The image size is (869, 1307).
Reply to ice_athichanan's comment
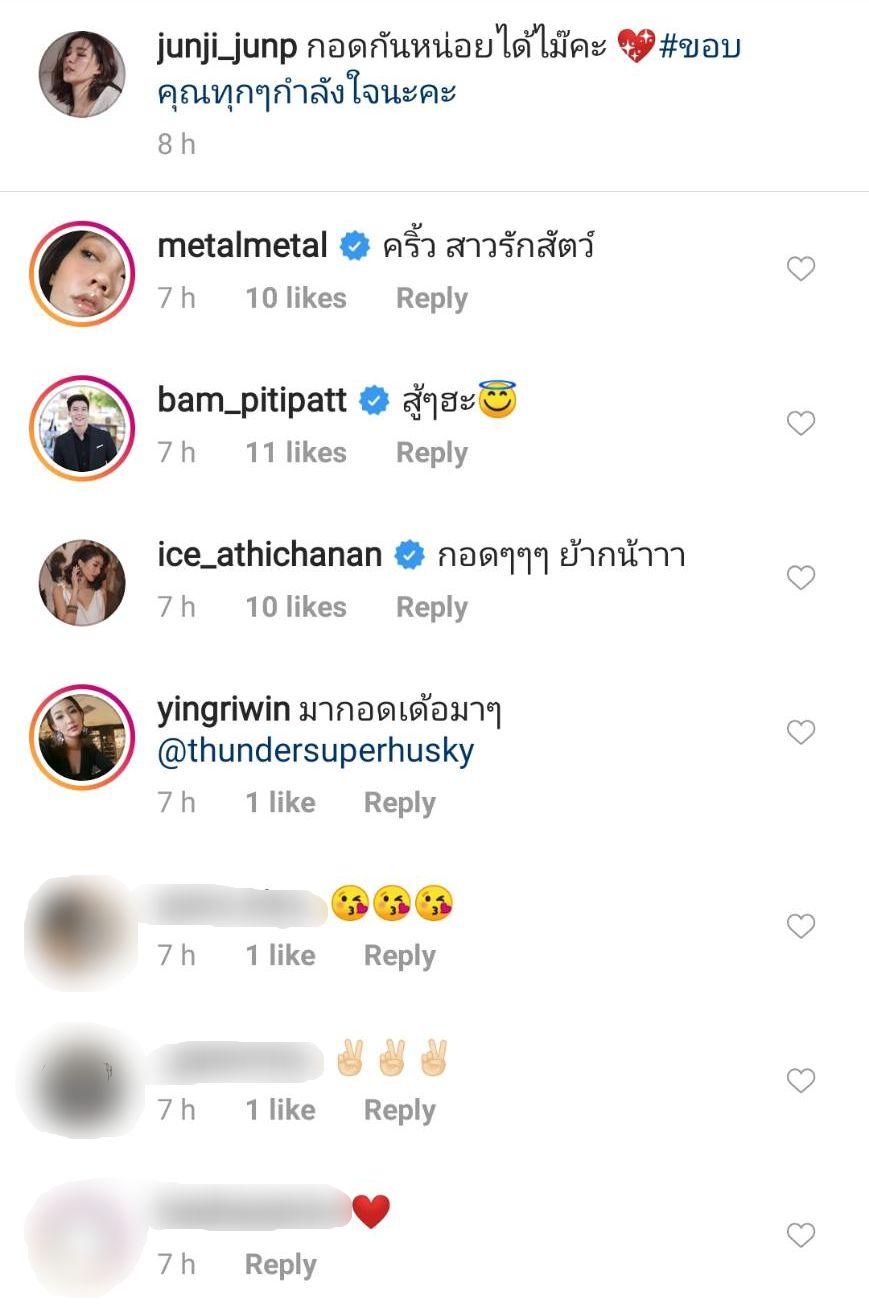(x=431, y=607)
